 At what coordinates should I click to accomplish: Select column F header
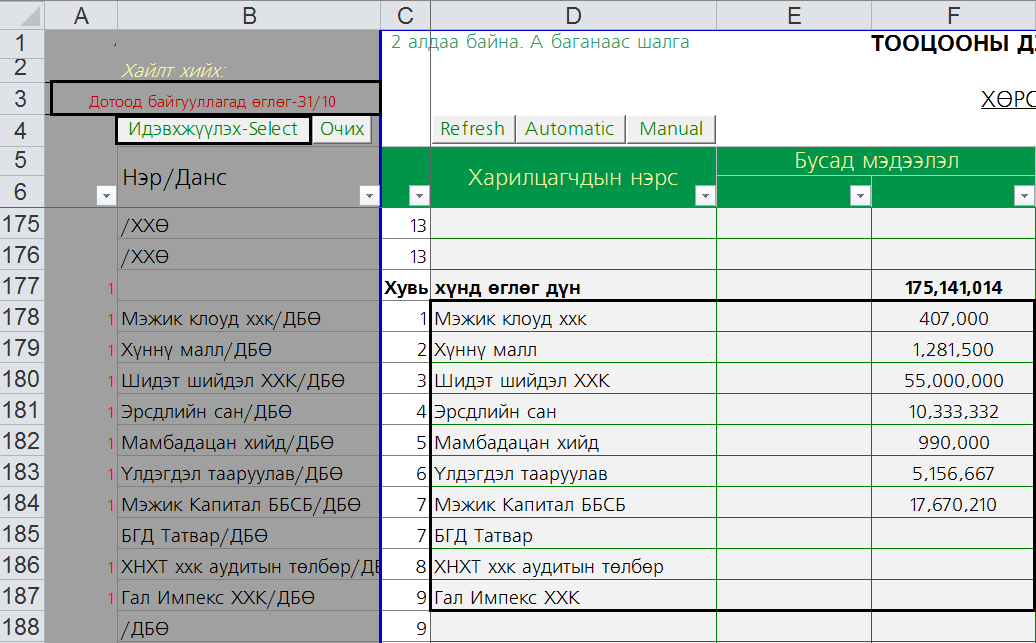click(953, 15)
